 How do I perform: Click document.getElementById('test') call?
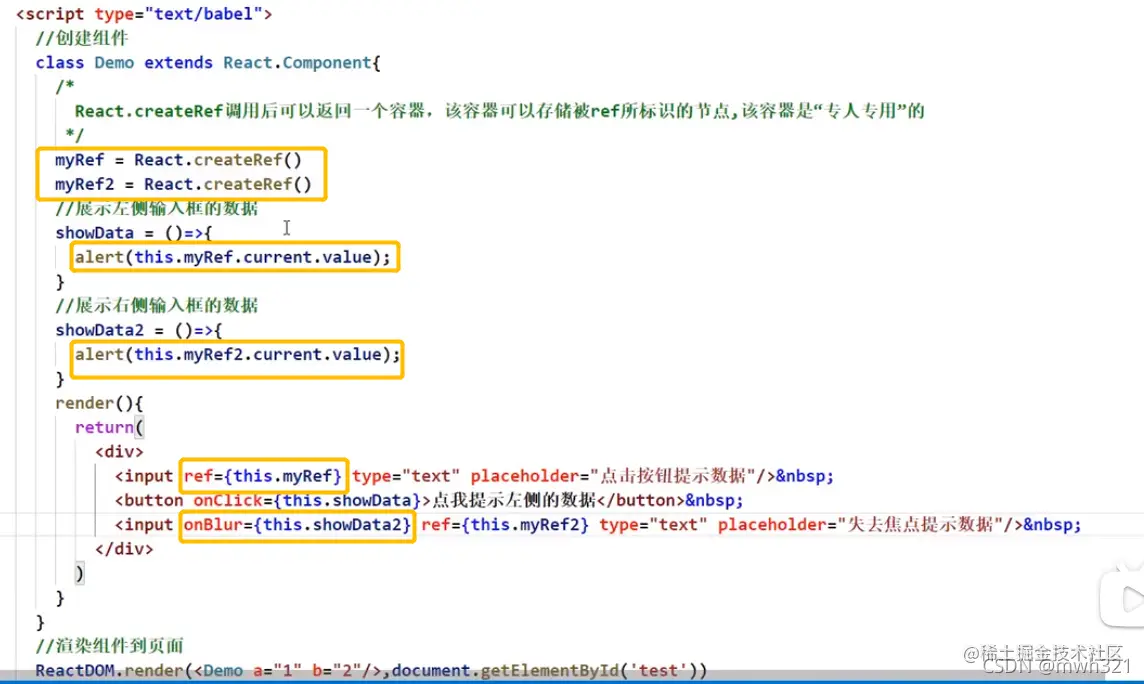coord(544,670)
